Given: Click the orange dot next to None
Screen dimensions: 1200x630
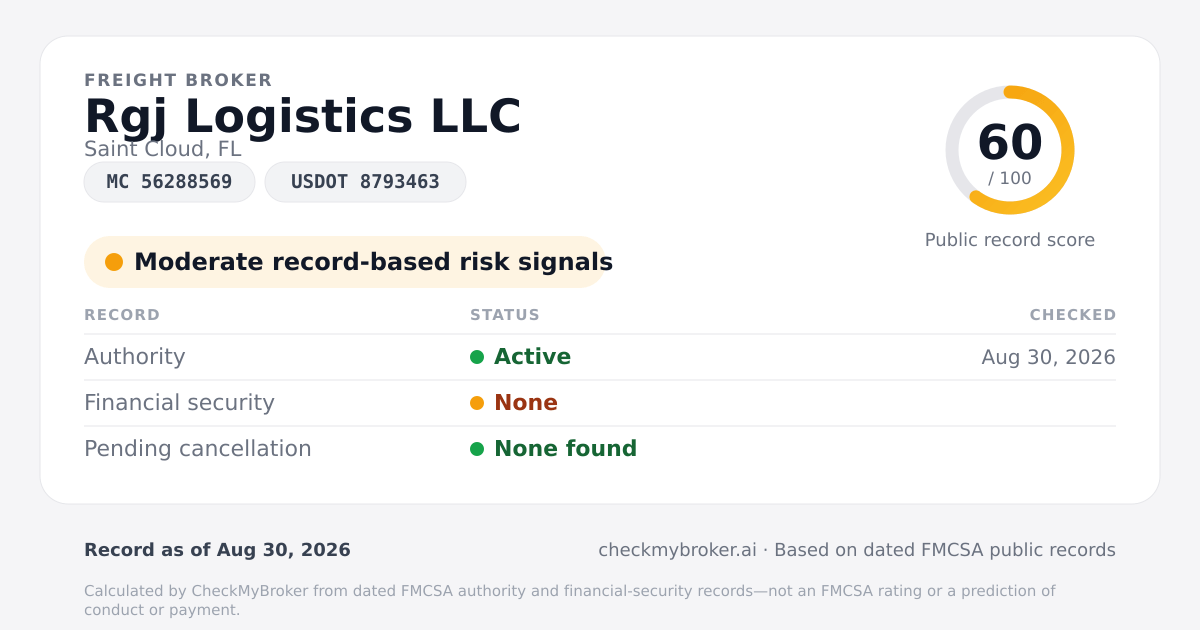Looking at the screenshot, I should click(x=477, y=403).
